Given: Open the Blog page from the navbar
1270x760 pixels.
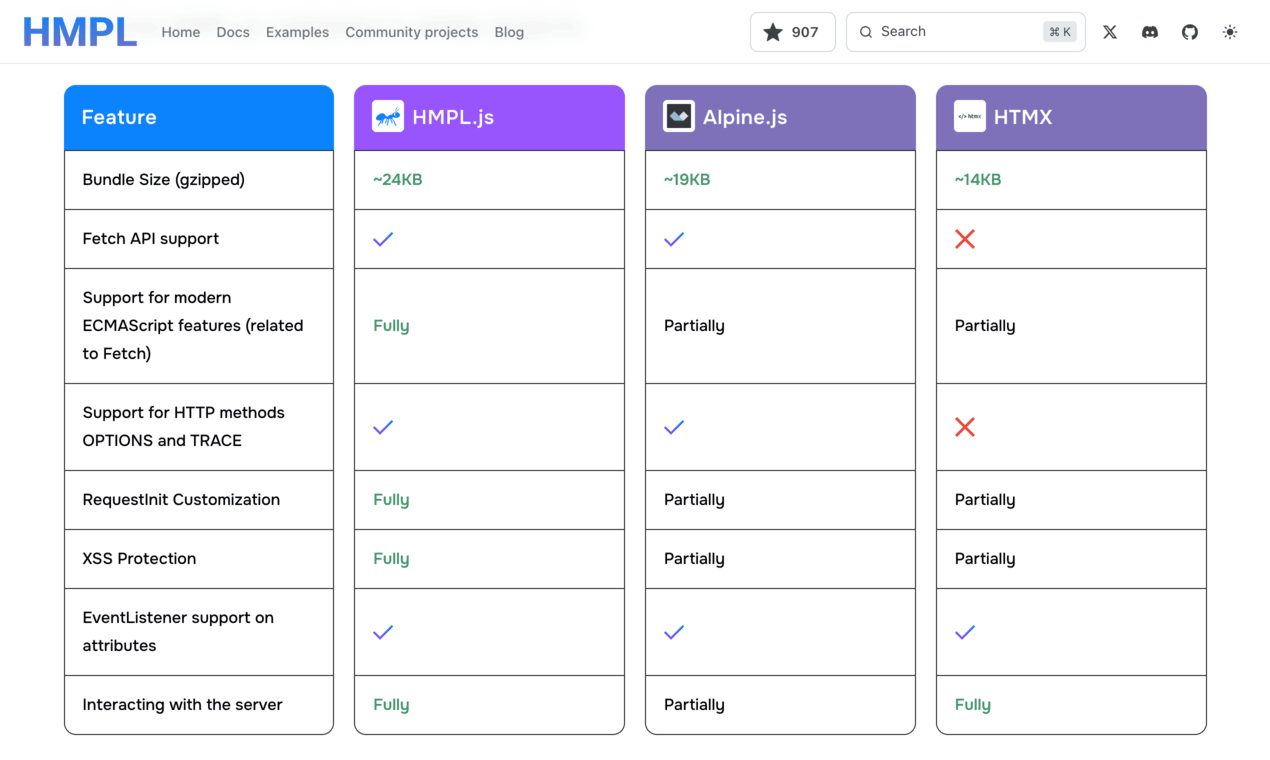Looking at the screenshot, I should pos(509,32).
